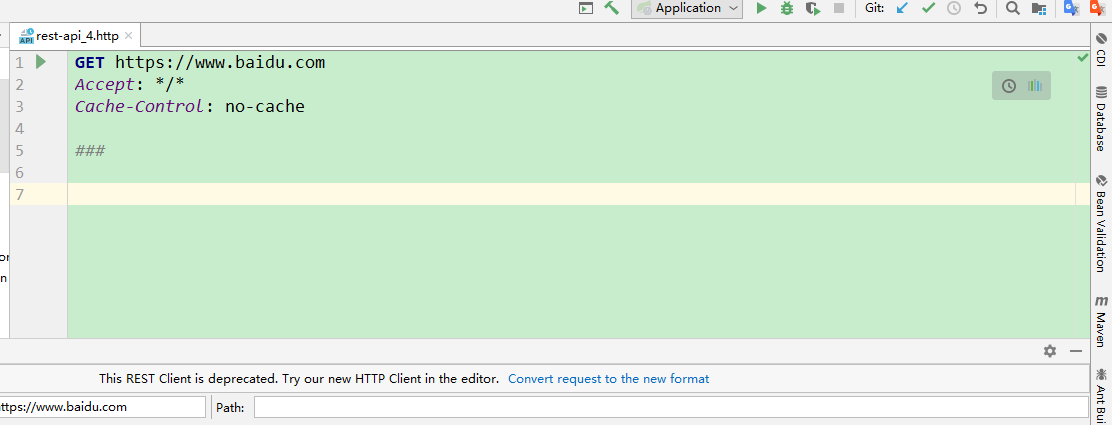The image size is (1112, 425).
Task: Commit changes with Git green checkmark
Action: point(928,9)
